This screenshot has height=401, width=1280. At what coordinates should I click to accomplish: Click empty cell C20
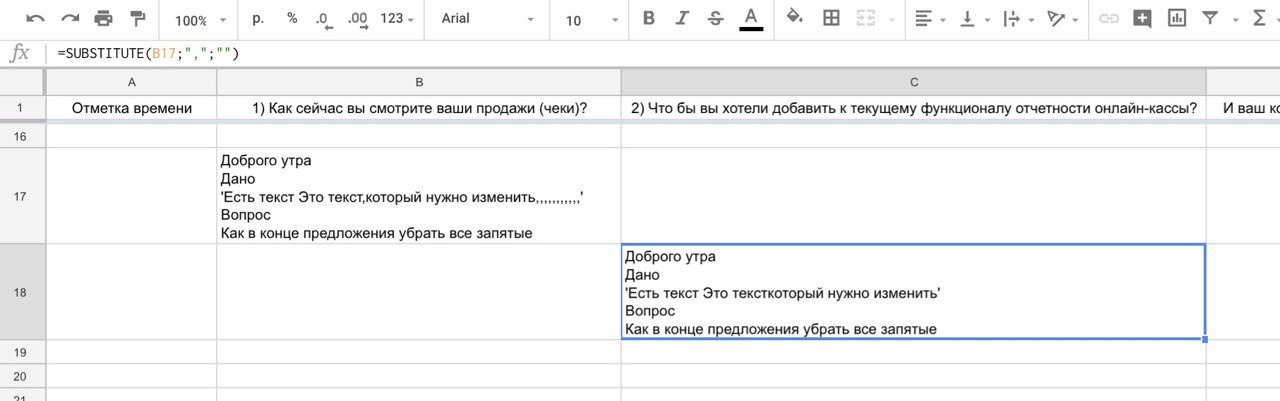[914, 376]
